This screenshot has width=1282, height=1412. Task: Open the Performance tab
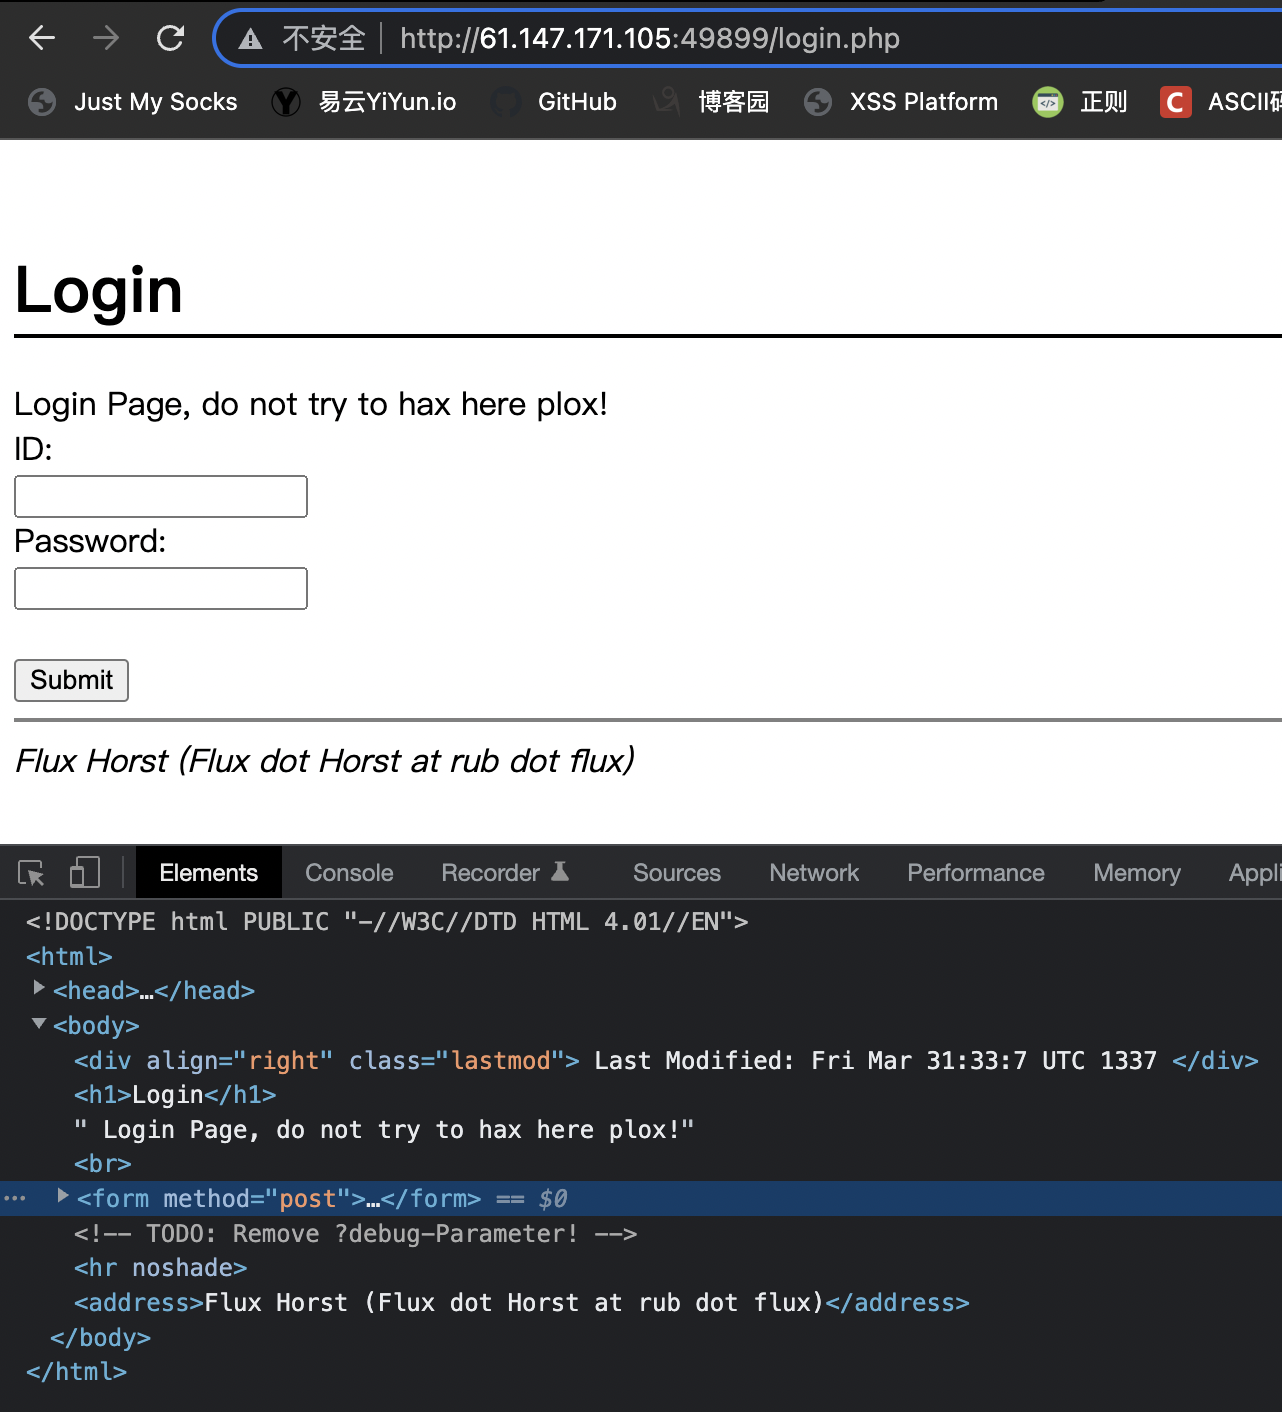click(976, 873)
